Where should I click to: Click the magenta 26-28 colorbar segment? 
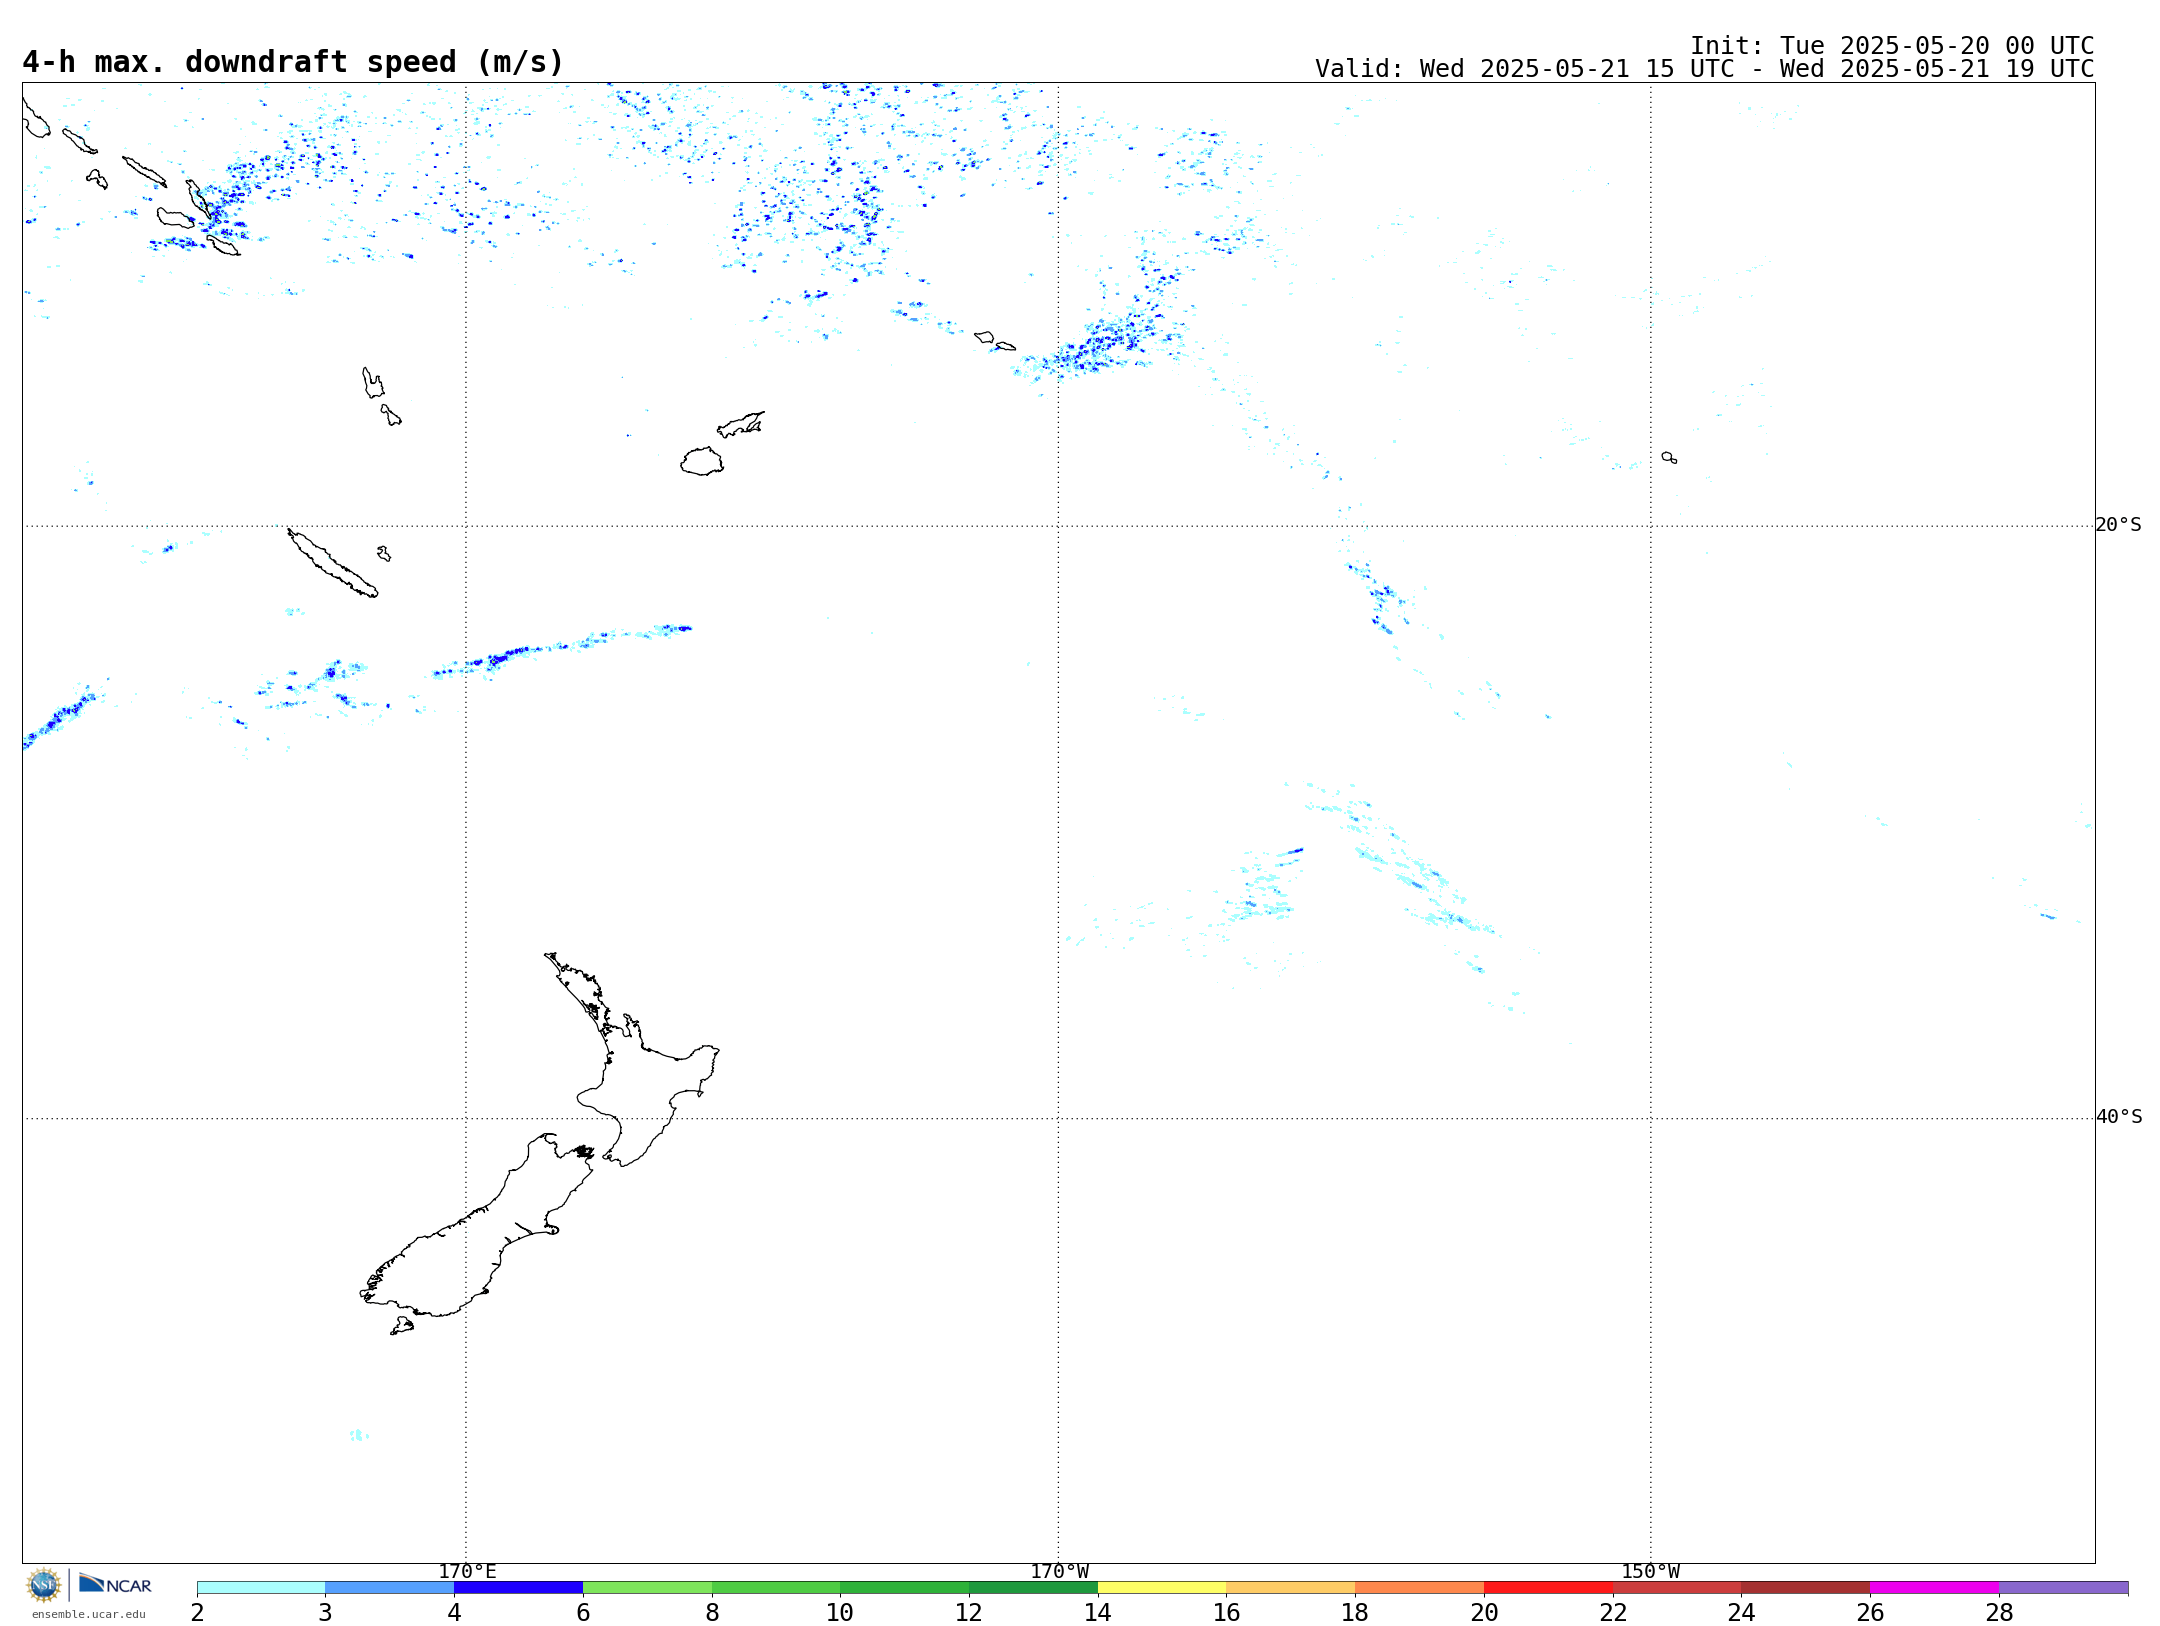[x=1934, y=1588]
